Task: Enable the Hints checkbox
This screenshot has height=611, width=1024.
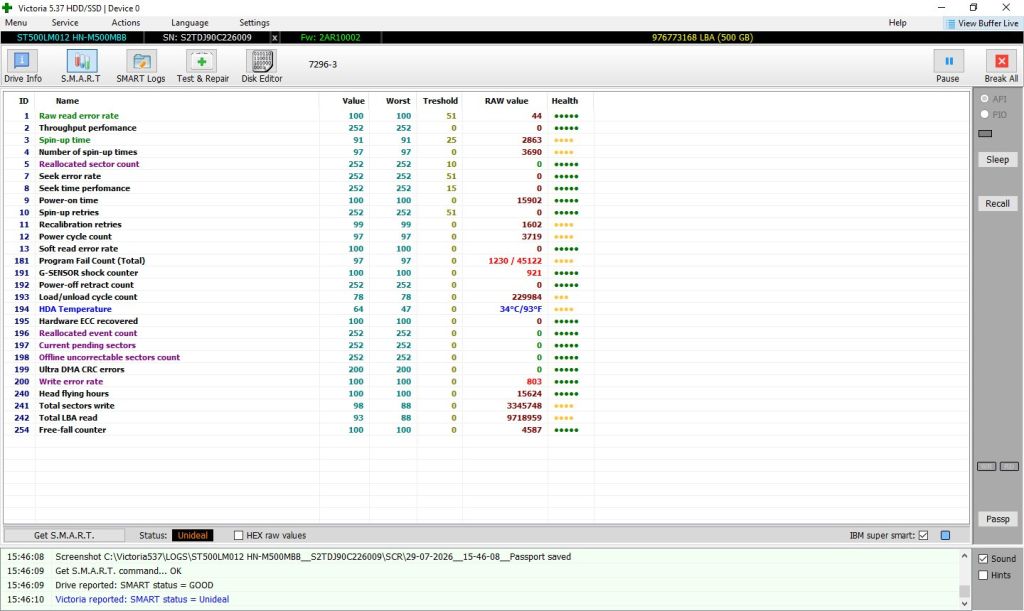Action: coord(983,575)
